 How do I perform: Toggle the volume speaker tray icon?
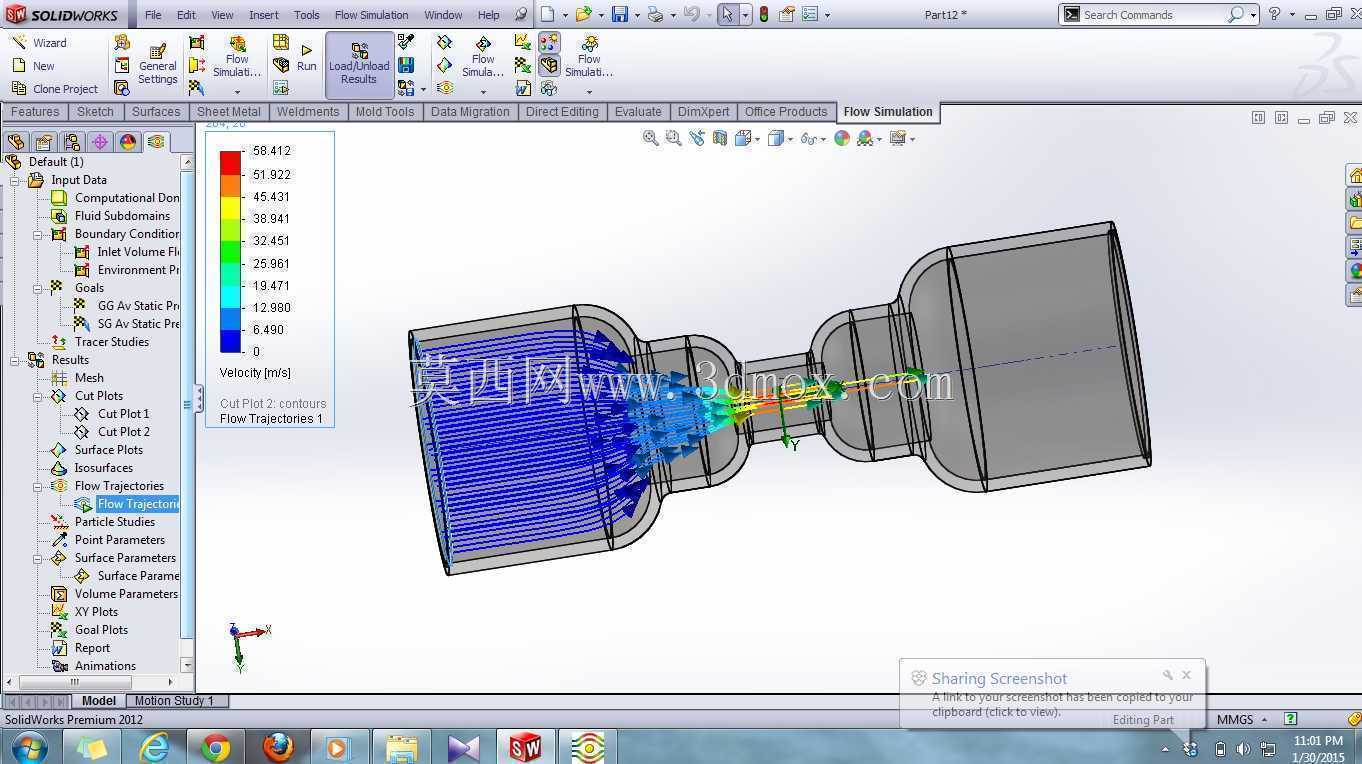[x=1243, y=748]
